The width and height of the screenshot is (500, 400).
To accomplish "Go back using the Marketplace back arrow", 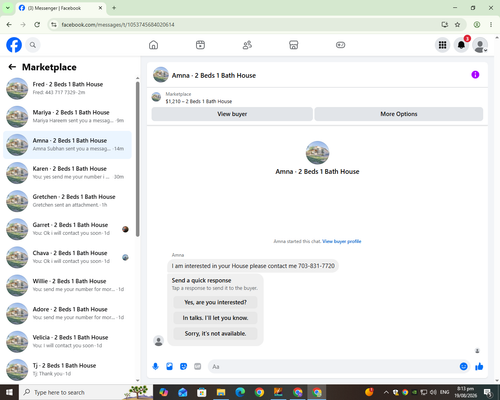I will tap(12, 67).
